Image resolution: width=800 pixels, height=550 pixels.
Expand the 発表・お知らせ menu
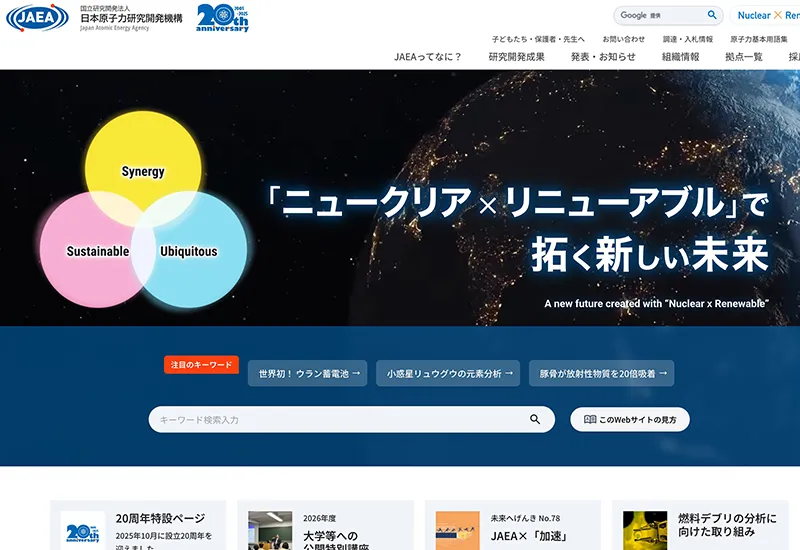click(x=603, y=57)
